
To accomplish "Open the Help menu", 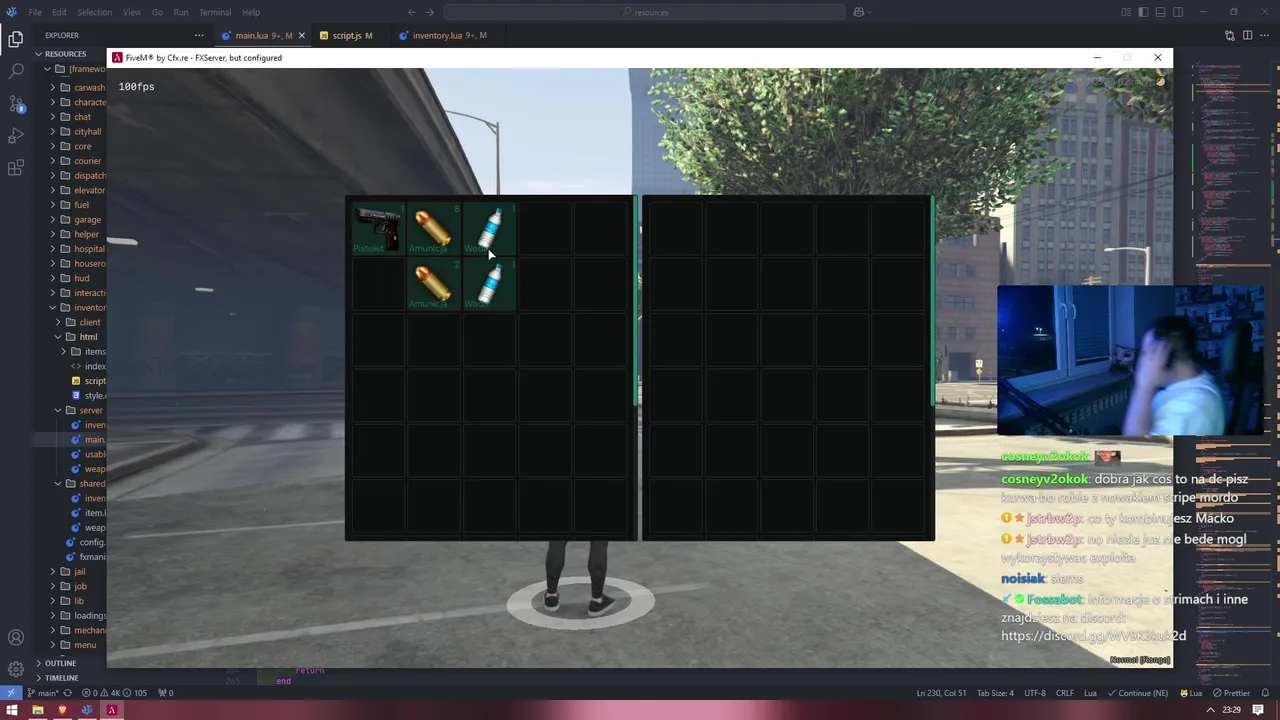I will pyautogui.click(x=251, y=12).
